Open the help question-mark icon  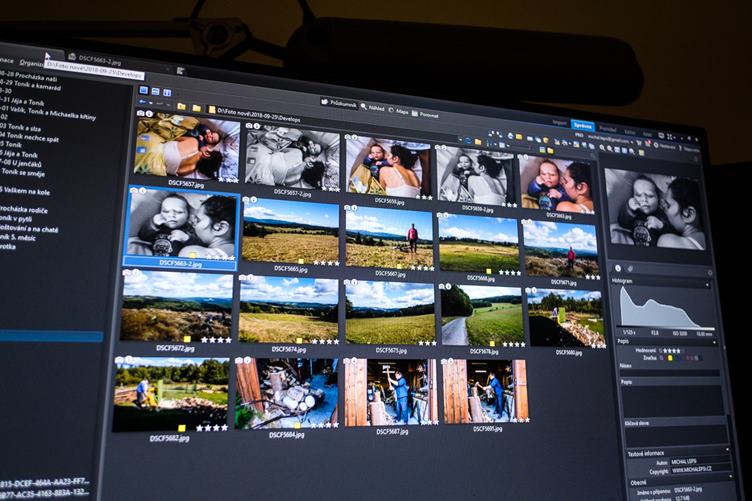pos(680,149)
